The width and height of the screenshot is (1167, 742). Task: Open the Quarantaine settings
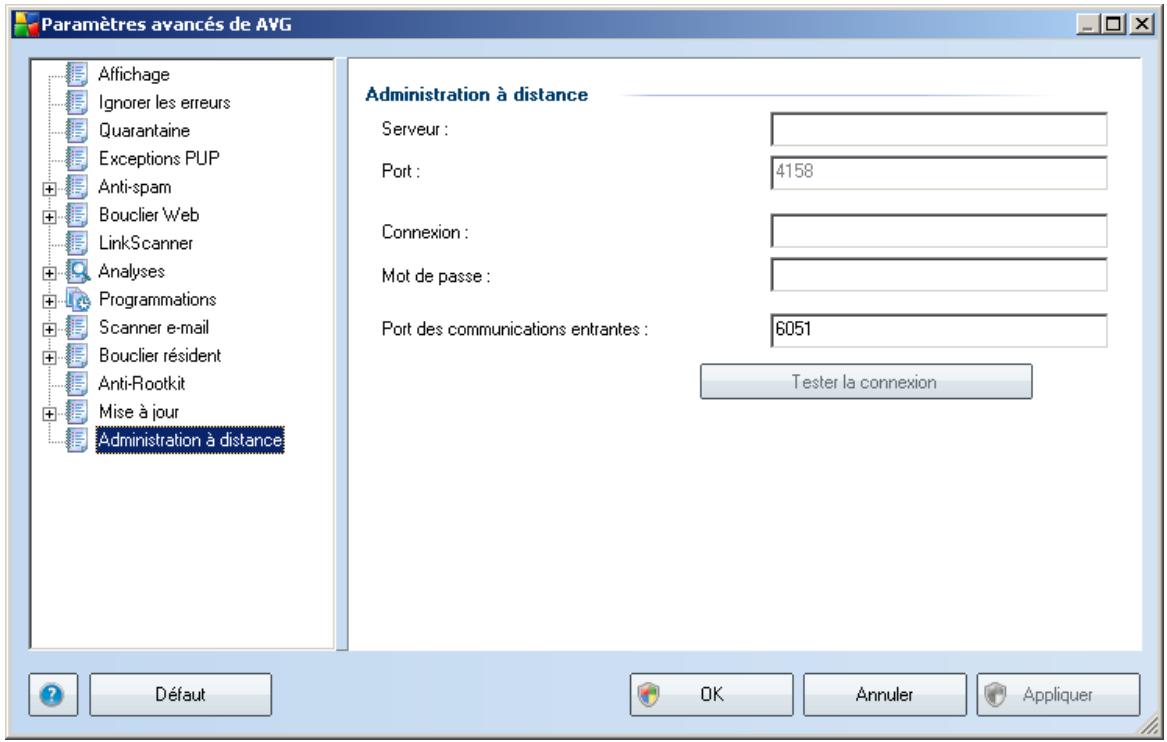click(x=144, y=131)
